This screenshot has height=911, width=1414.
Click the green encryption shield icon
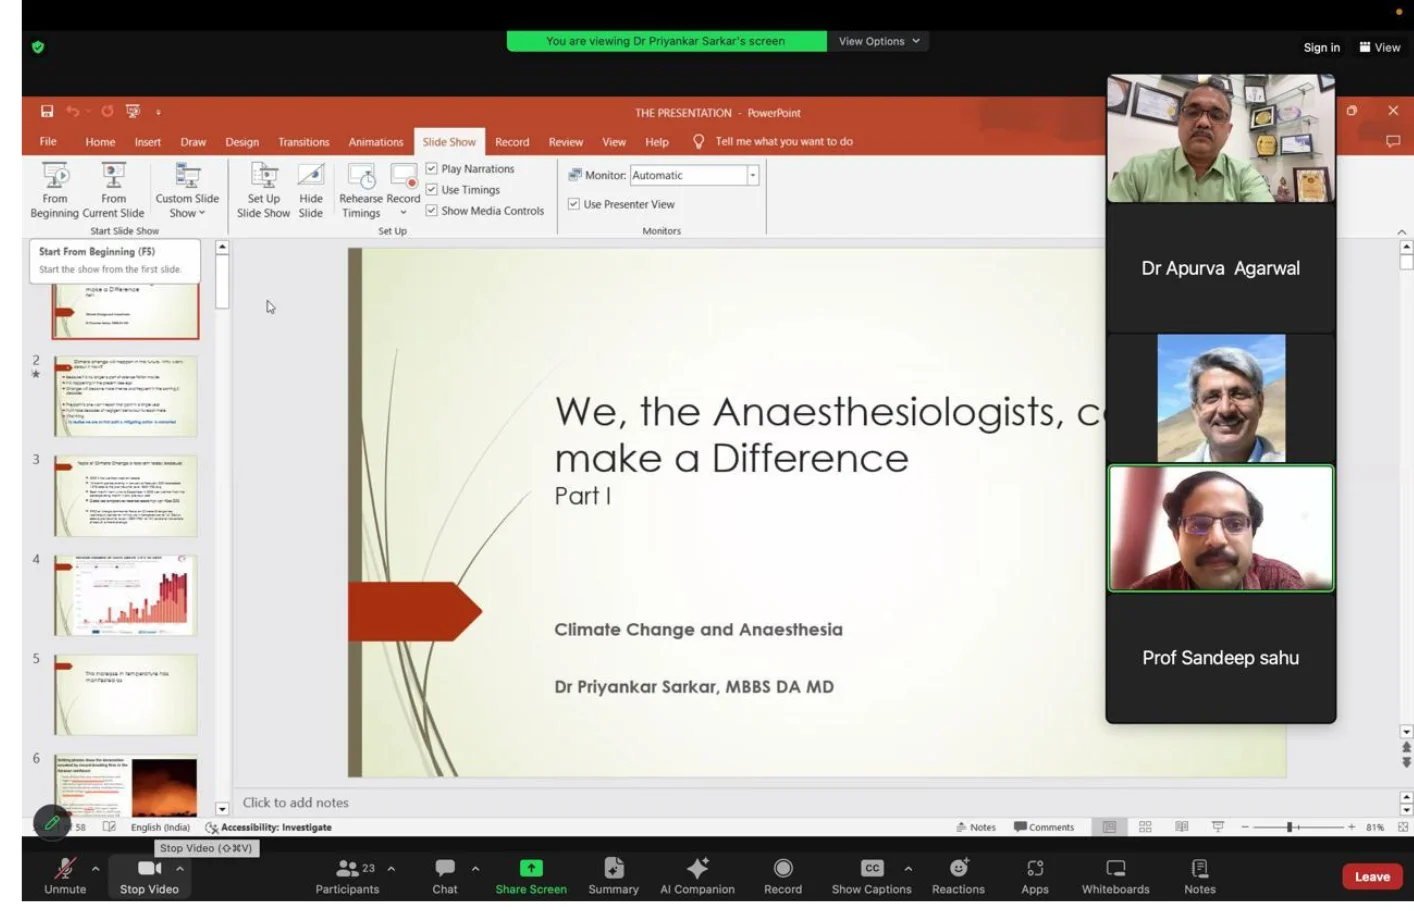pyautogui.click(x=38, y=47)
